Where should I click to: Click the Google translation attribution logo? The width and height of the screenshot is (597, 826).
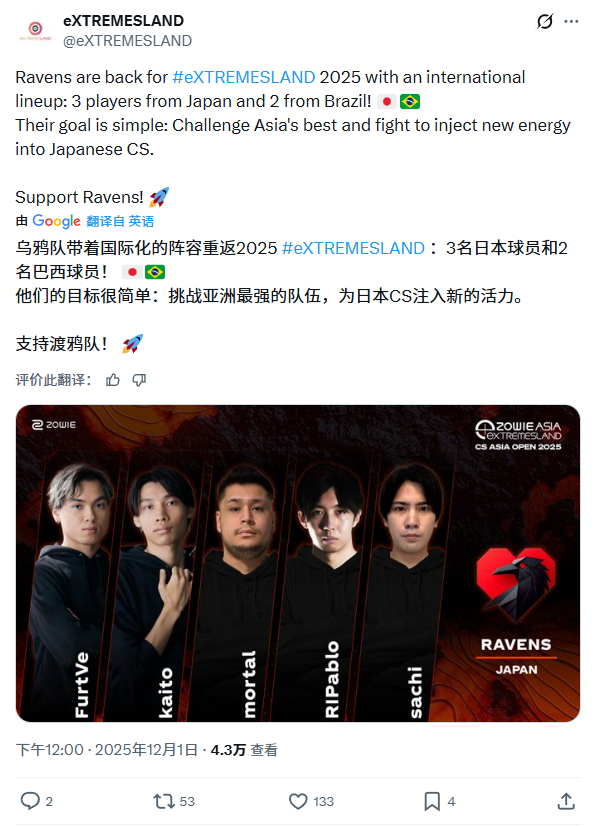coord(56,221)
